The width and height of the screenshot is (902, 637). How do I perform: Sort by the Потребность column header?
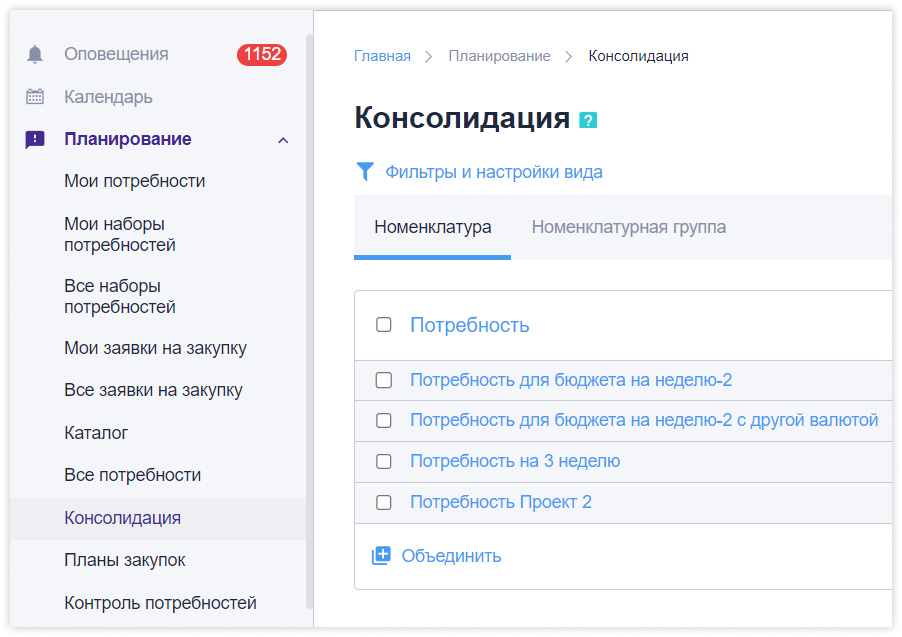click(469, 325)
